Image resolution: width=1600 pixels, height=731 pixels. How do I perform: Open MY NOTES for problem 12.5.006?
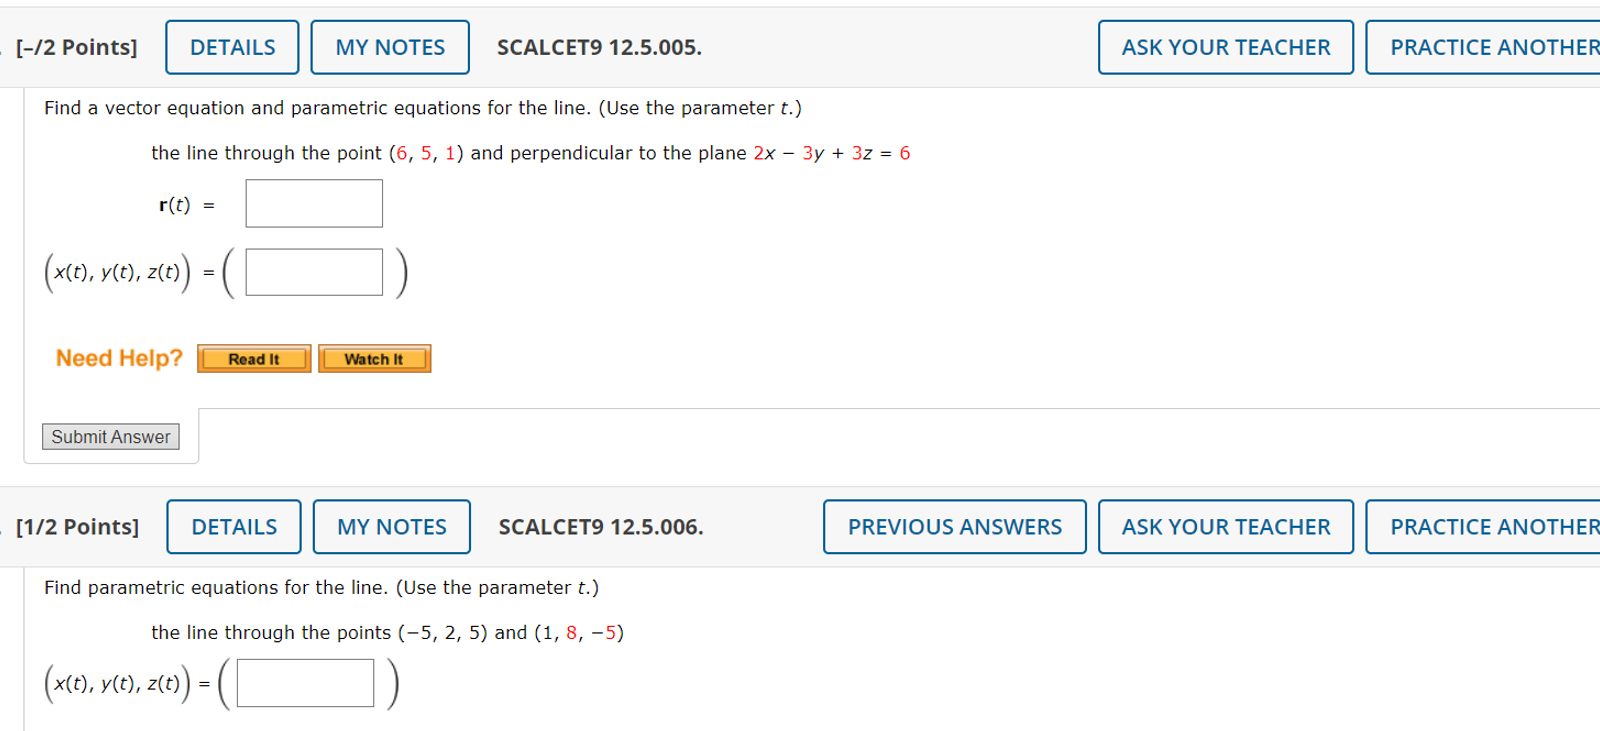(x=391, y=526)
